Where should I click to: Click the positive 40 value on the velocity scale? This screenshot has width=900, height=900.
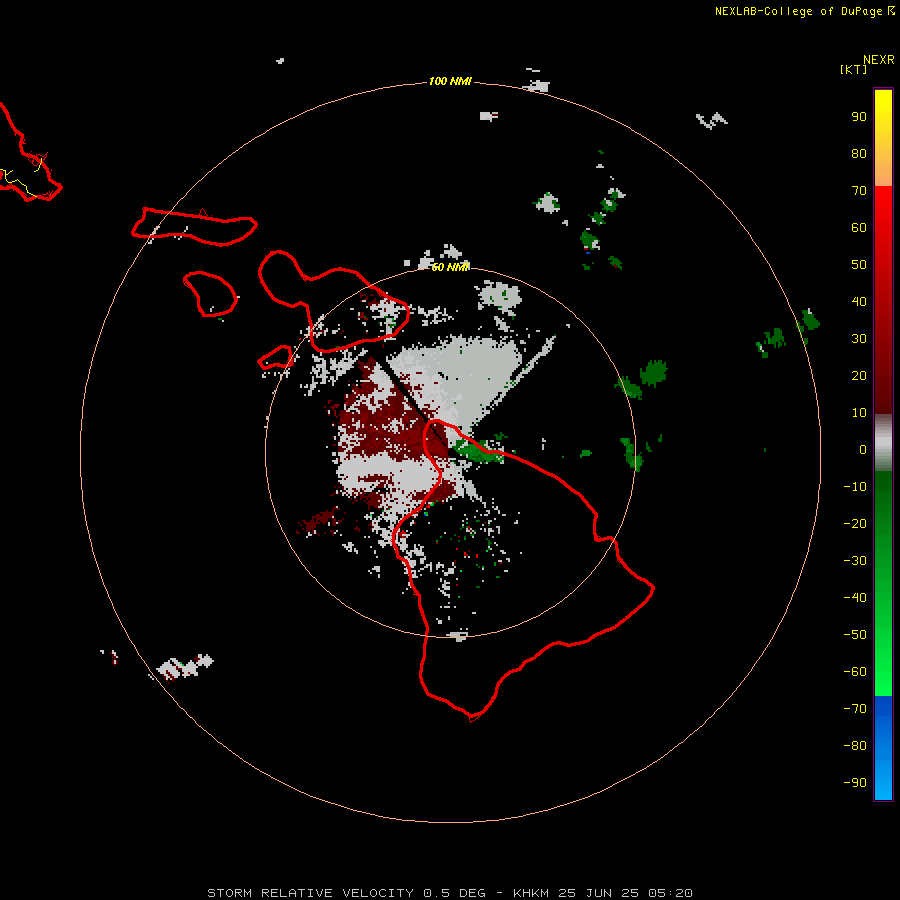coord(859,302)
